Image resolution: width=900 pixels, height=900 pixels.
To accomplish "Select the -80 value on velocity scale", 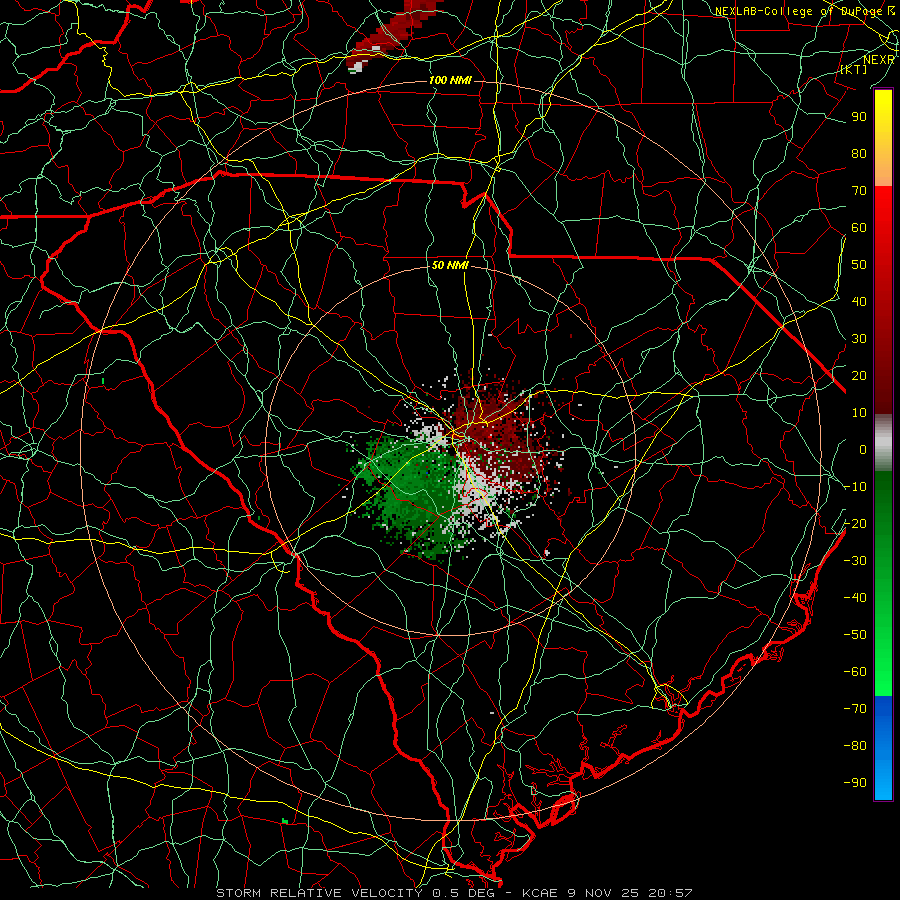I will (855, 746).
